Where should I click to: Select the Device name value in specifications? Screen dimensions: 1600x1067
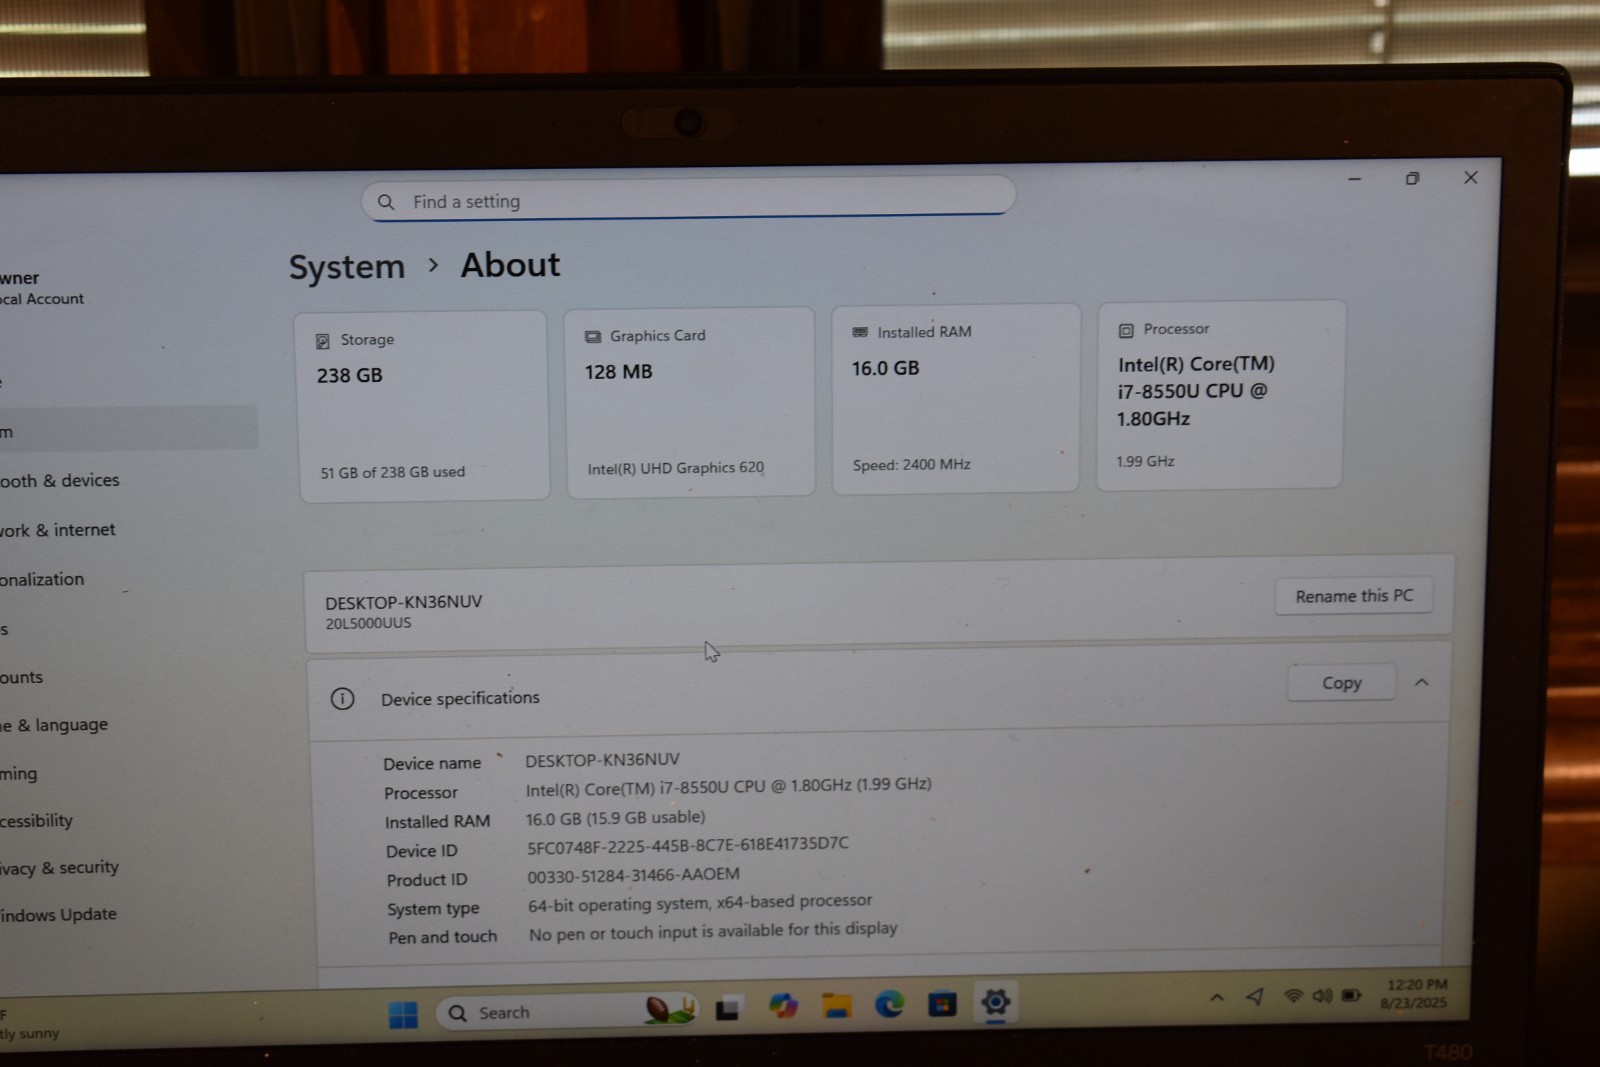[x=602, y=760]
